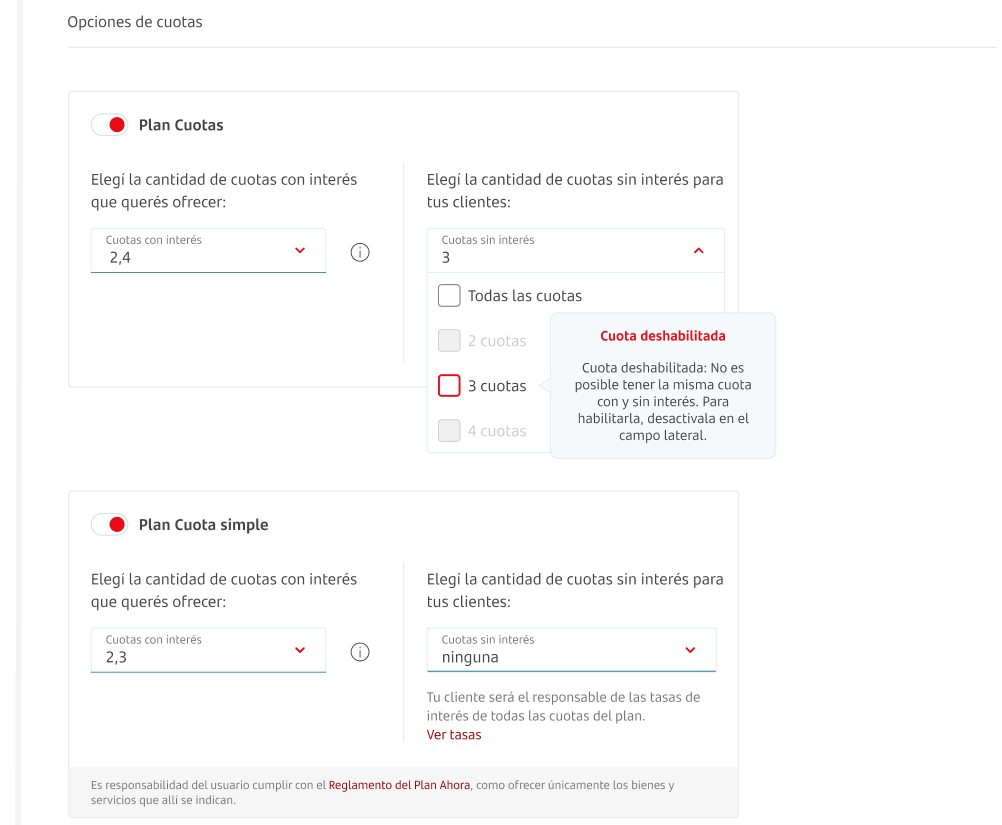Click the red down chevron of 2,4 dropdown
The height and width of the screenshot is (825, 1002).
click(x=300, y=251)
